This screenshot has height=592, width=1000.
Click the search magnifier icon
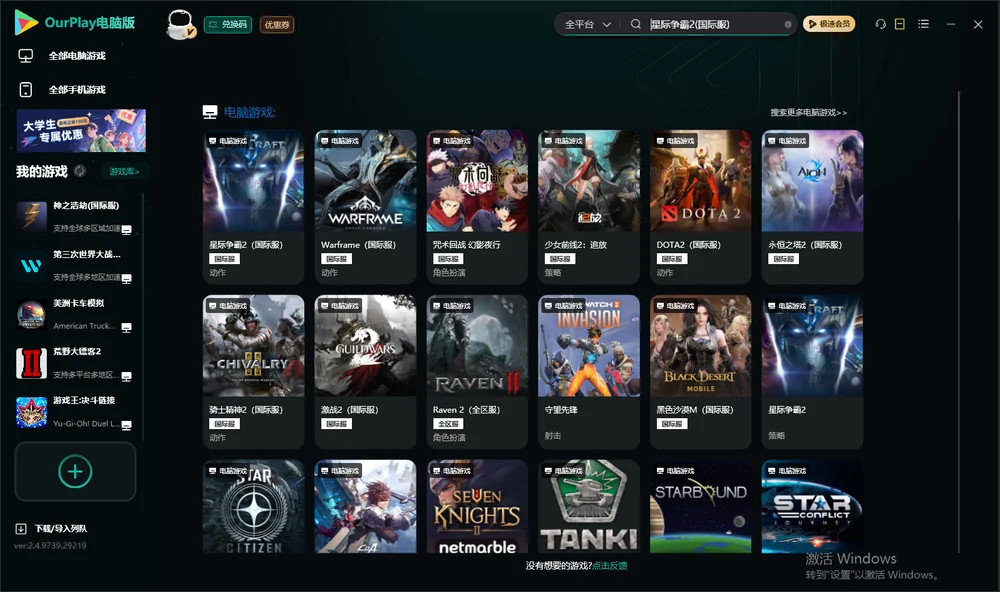point(635,24)
